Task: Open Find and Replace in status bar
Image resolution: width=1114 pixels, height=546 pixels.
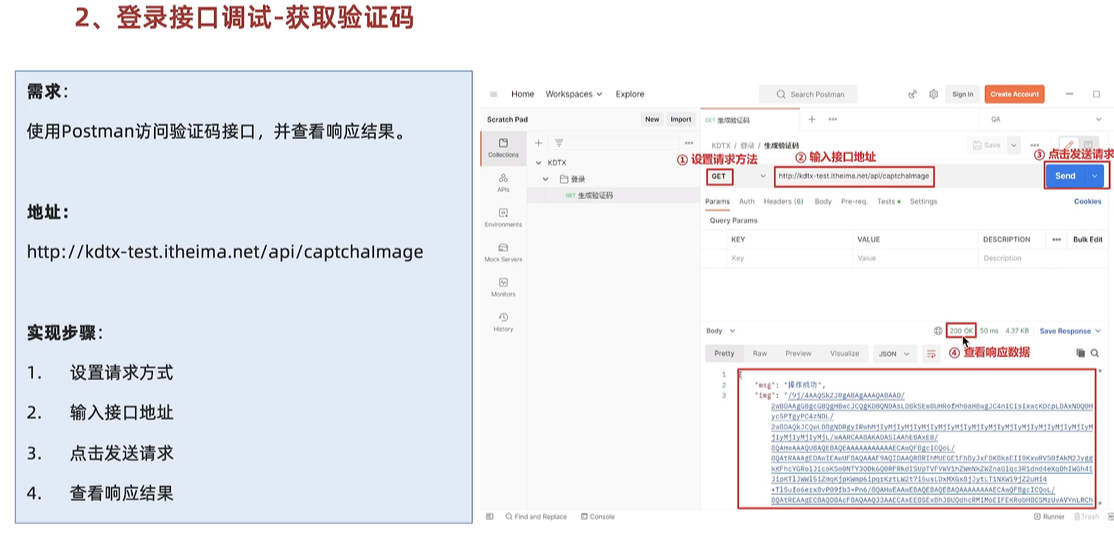Action: [x=536, y=517]
